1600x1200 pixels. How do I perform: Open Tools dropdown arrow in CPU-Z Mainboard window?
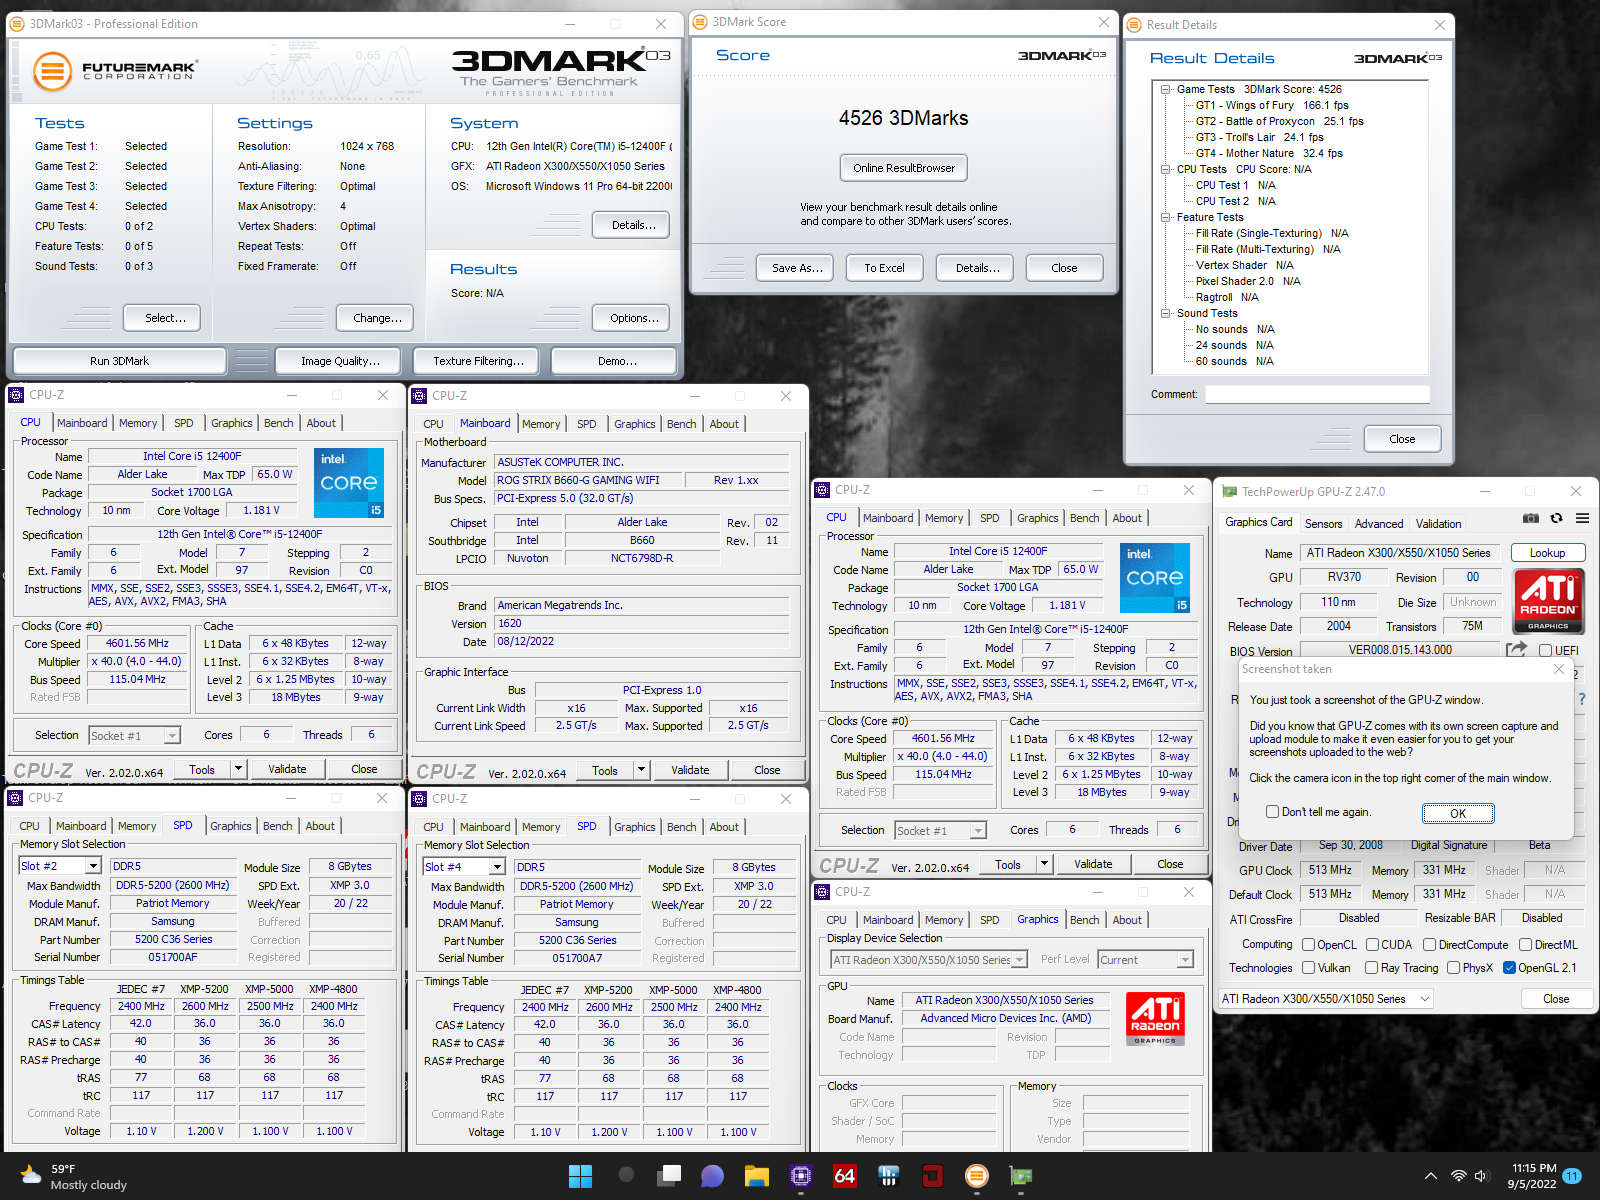pos(642,770)
